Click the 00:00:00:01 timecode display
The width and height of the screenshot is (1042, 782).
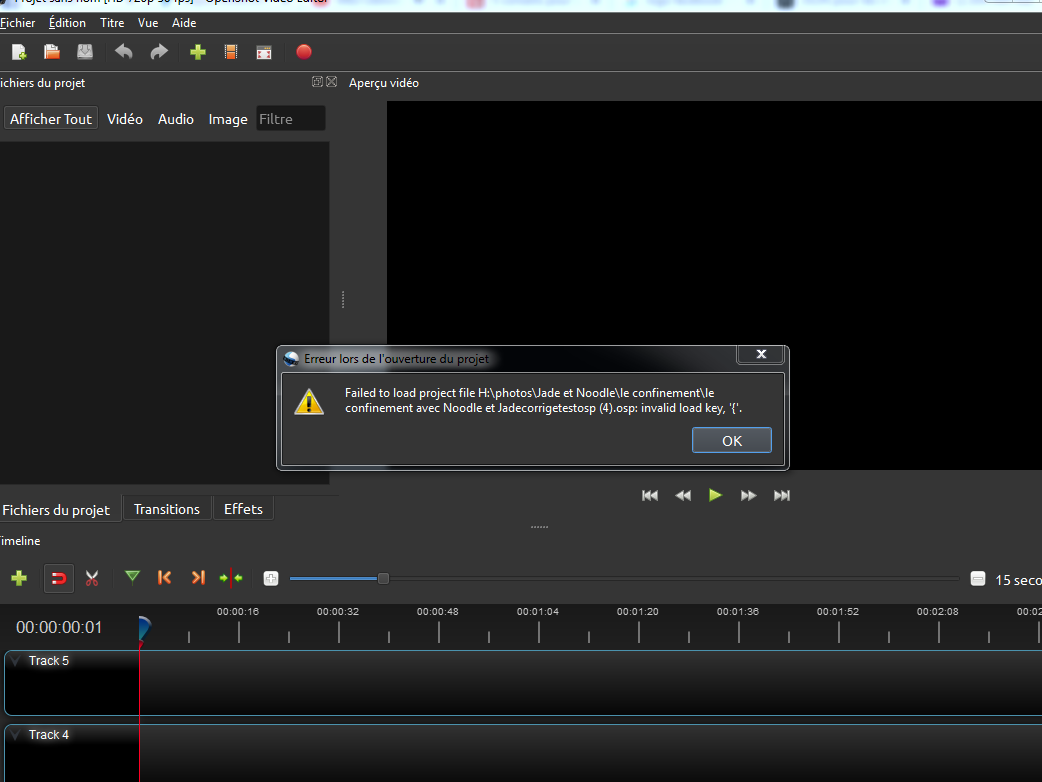[59, 627]
